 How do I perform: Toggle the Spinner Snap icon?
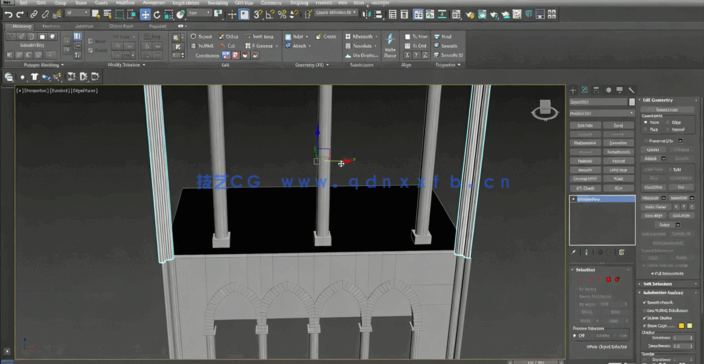point(294,14)
